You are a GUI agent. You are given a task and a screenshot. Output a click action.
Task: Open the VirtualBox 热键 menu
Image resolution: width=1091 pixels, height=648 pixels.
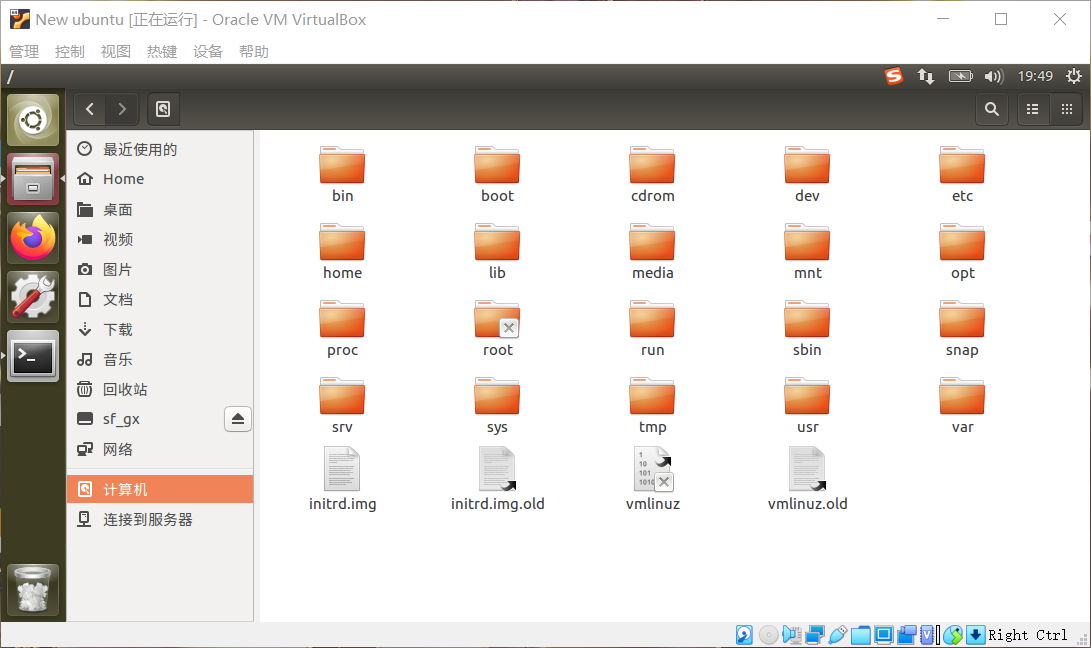[161, 52]
